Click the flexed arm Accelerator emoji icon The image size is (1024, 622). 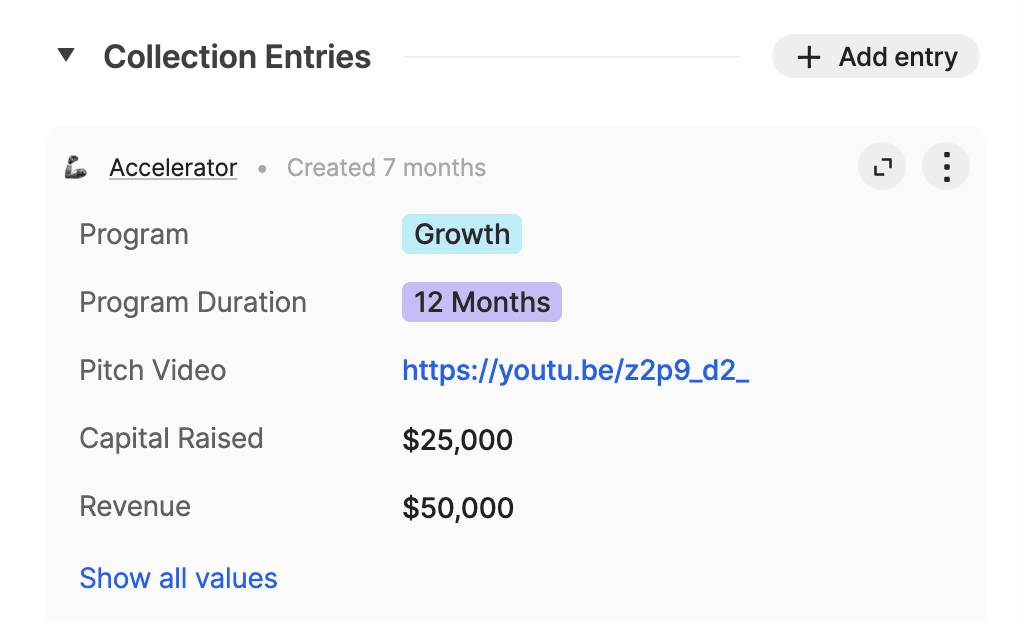(x=76, y=167)
